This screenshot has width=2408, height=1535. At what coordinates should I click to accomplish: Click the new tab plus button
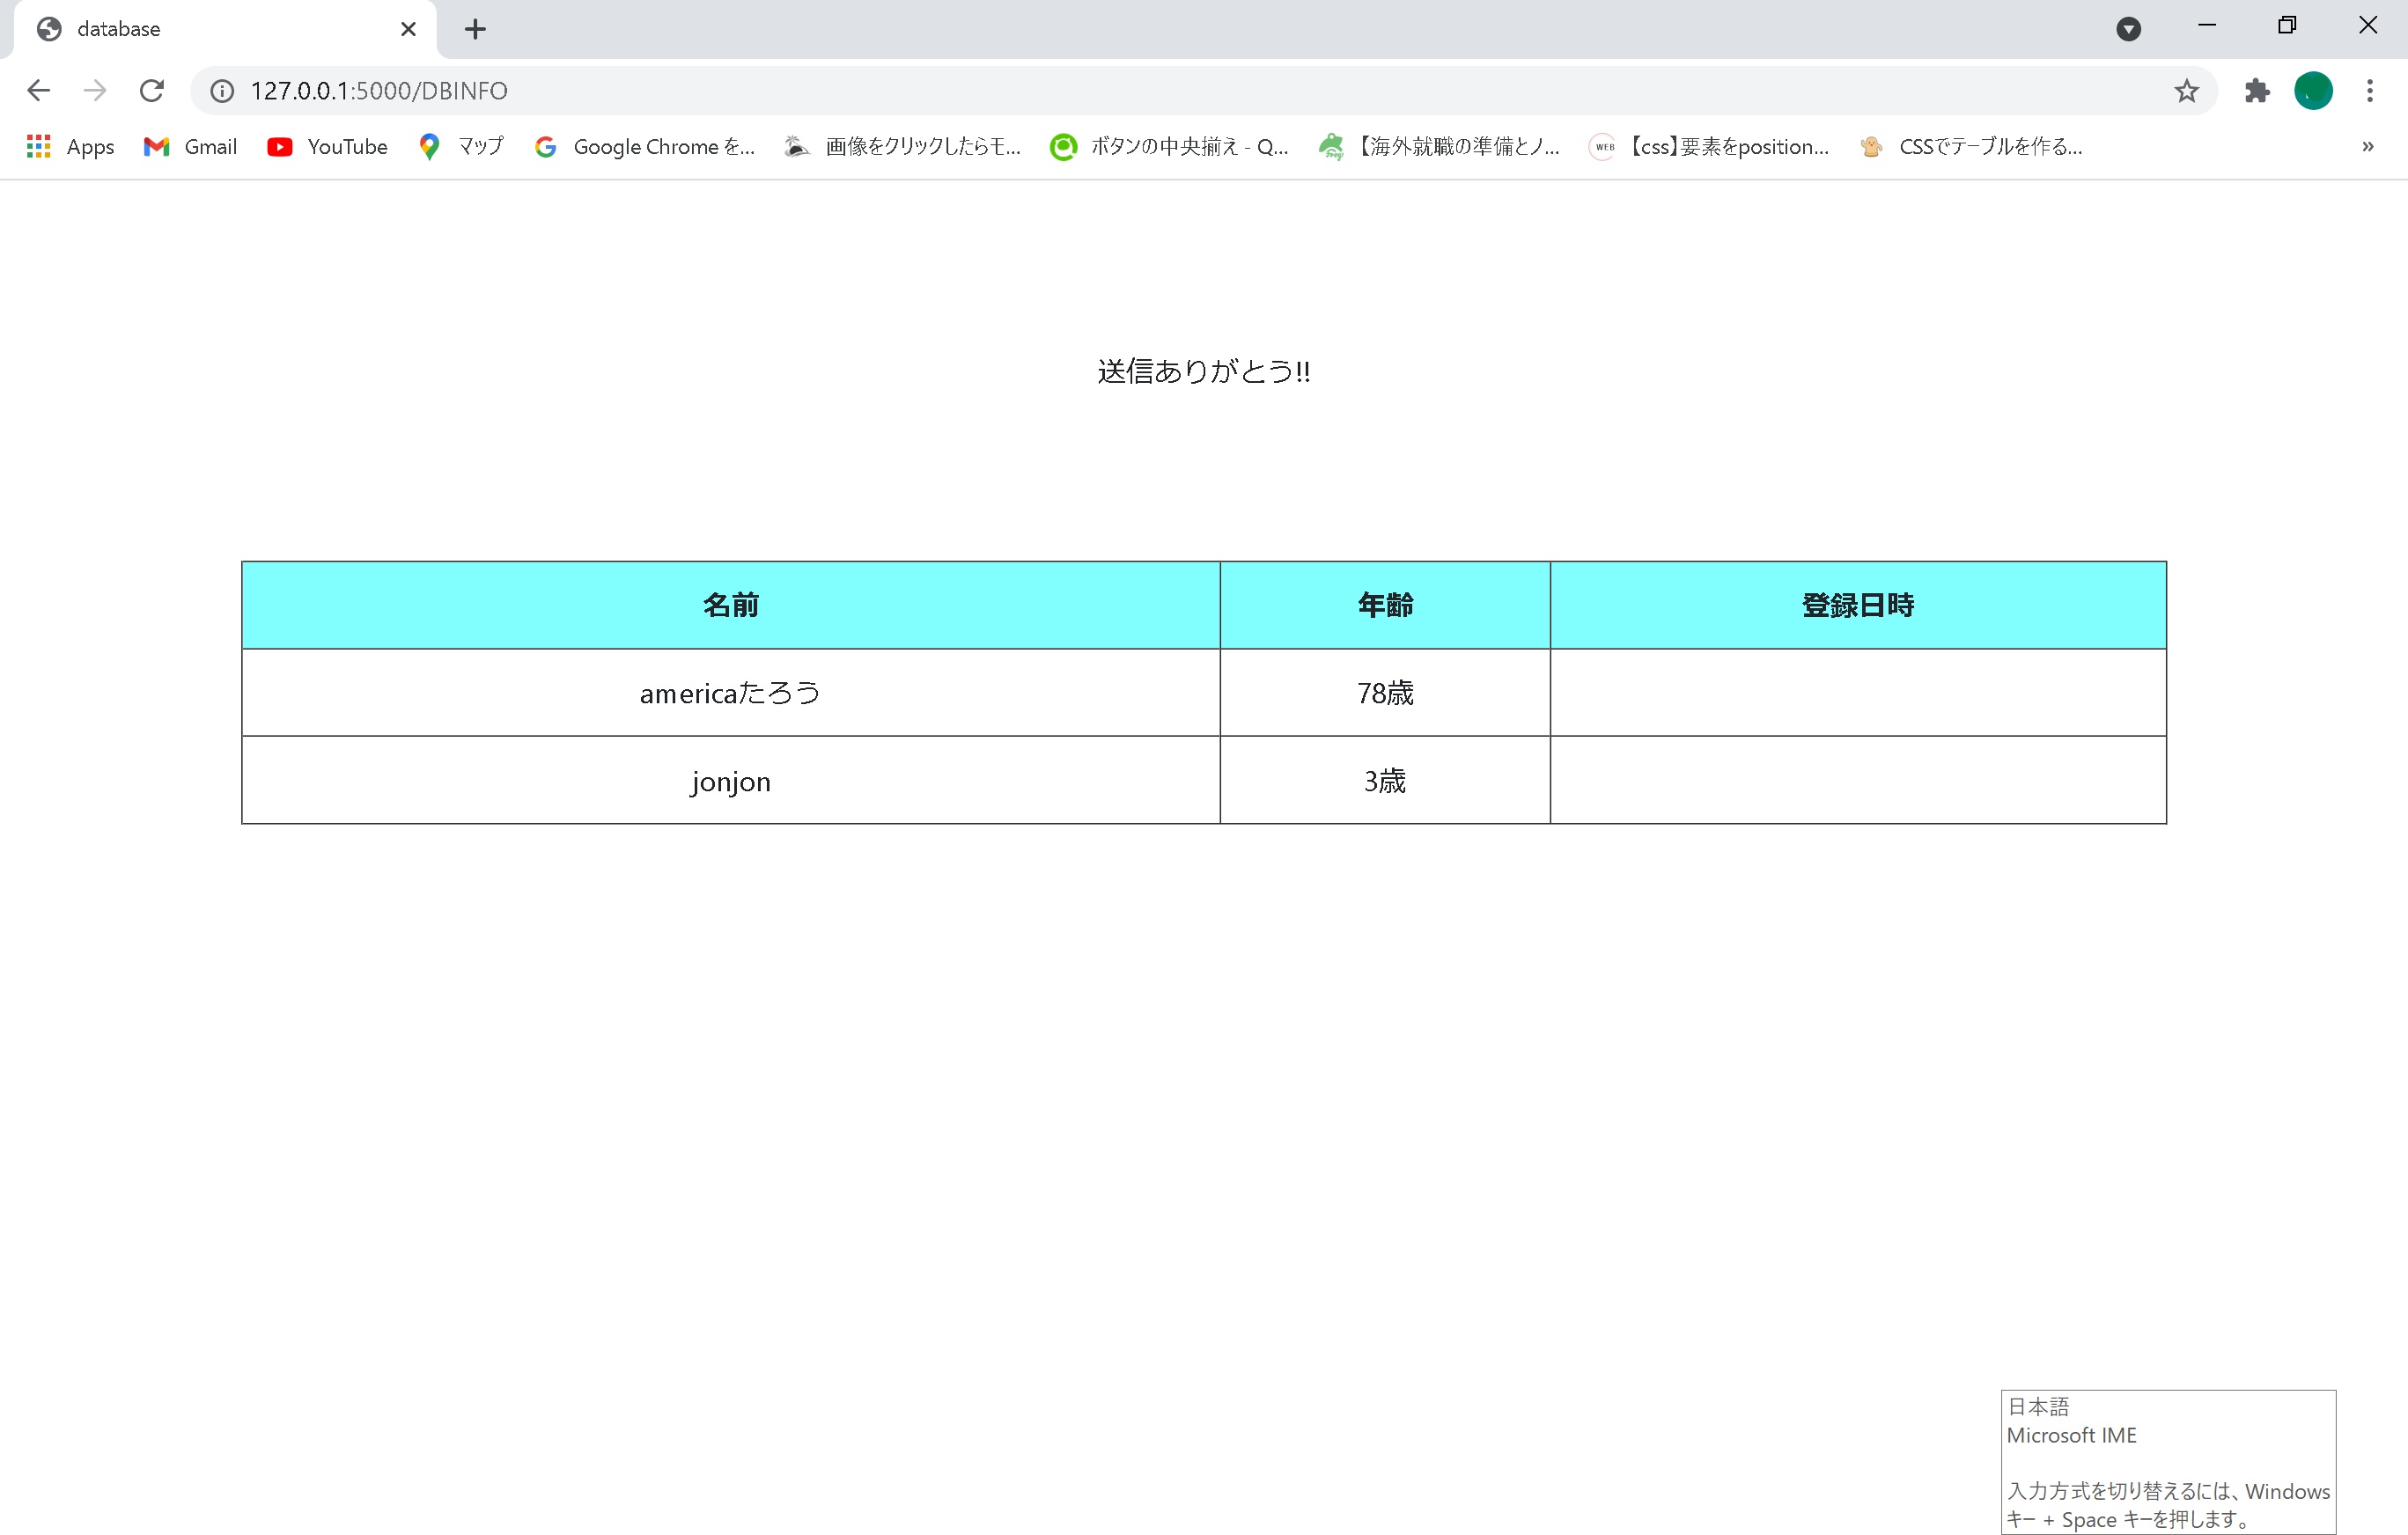point(475,29)
